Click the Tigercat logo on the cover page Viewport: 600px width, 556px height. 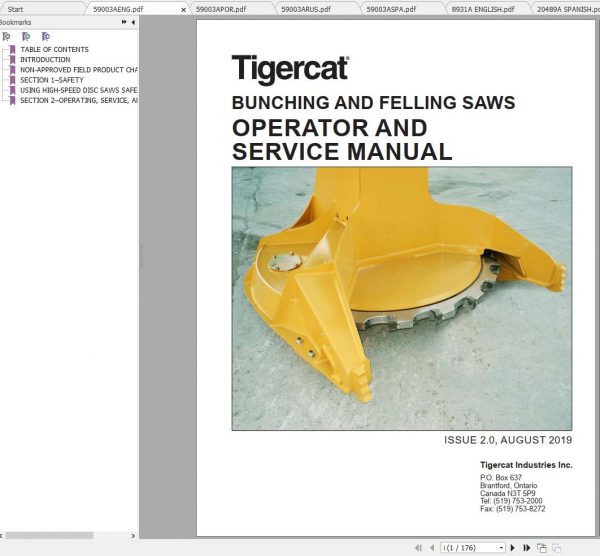[x=290, y=69]
